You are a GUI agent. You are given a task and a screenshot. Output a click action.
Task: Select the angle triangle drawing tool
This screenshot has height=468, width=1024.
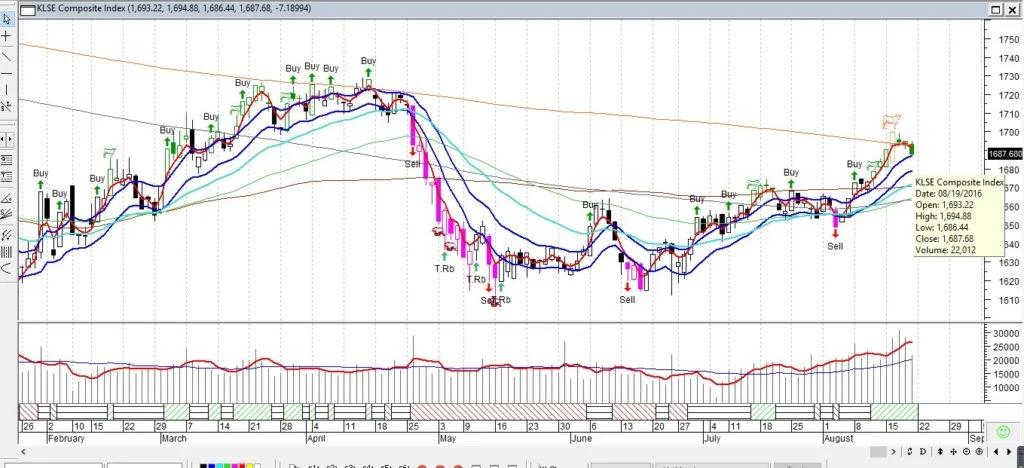(x=7, y=198)
